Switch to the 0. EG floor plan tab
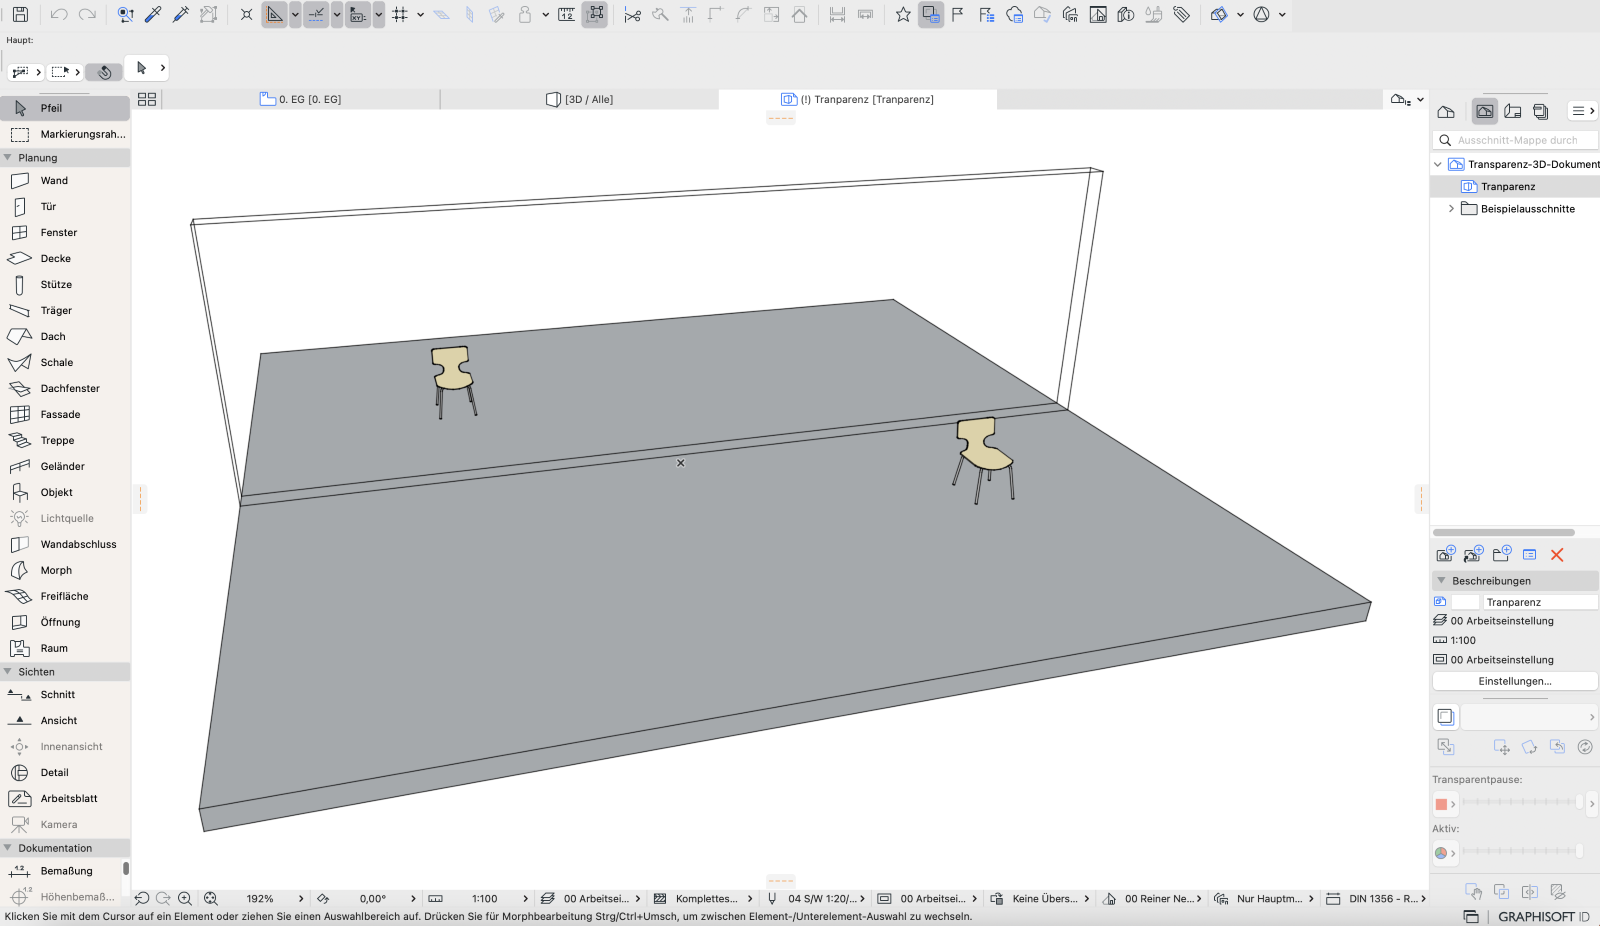The height and width of the screenshot is (926, 1600). point(301,100)
